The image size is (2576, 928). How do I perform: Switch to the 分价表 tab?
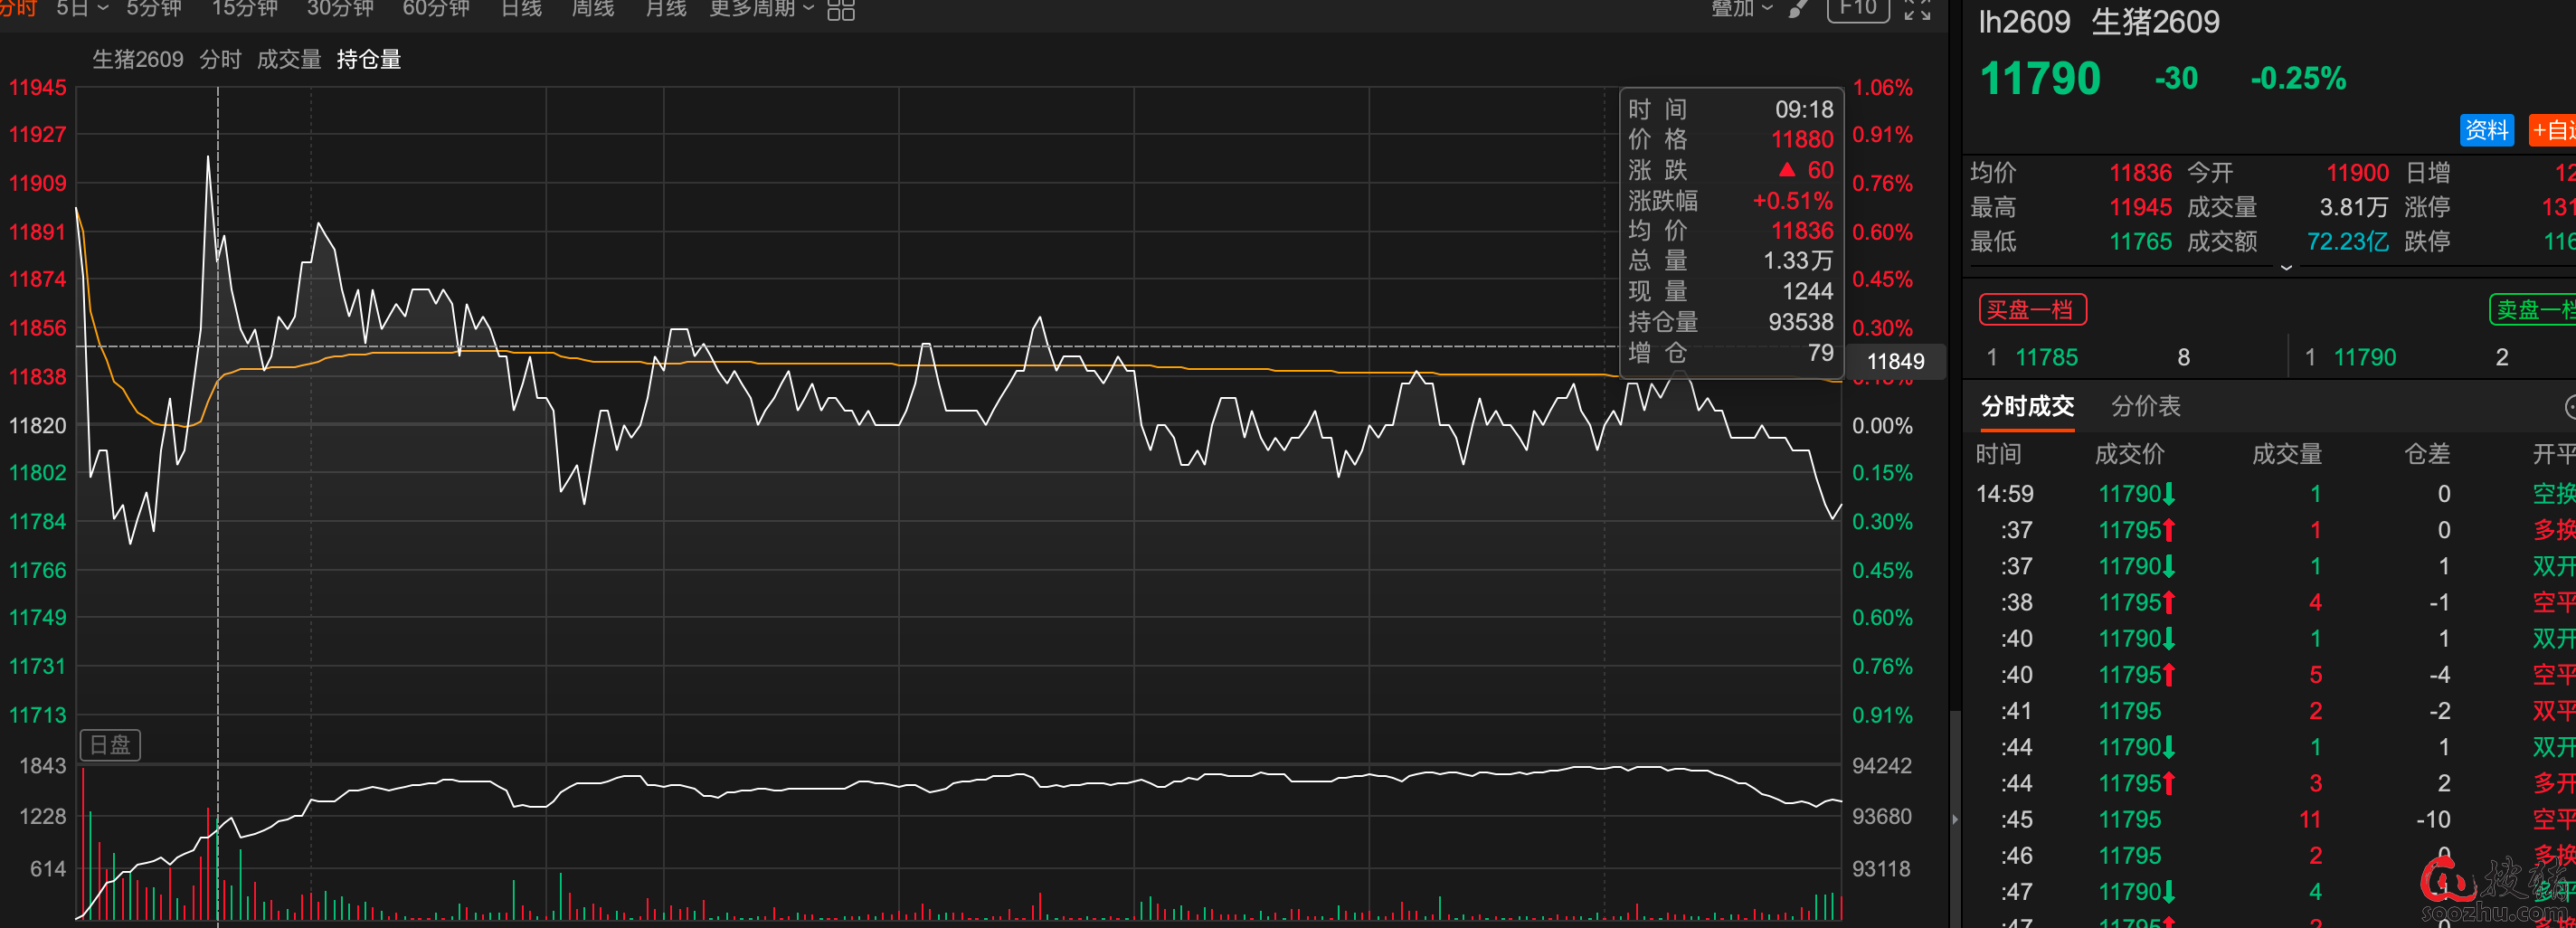coord(2145,406)
